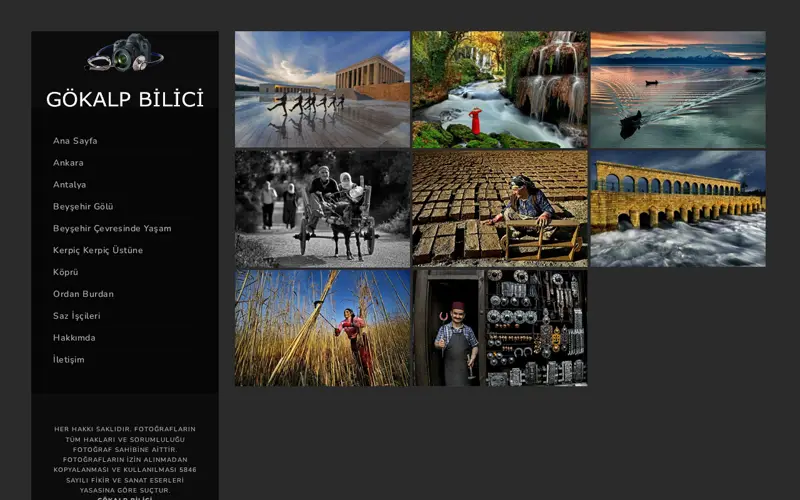This screenshot has height=500, width=800.
Task: Open the Anıtkabir soldiers marching photo
Action: tap(322, 90)
